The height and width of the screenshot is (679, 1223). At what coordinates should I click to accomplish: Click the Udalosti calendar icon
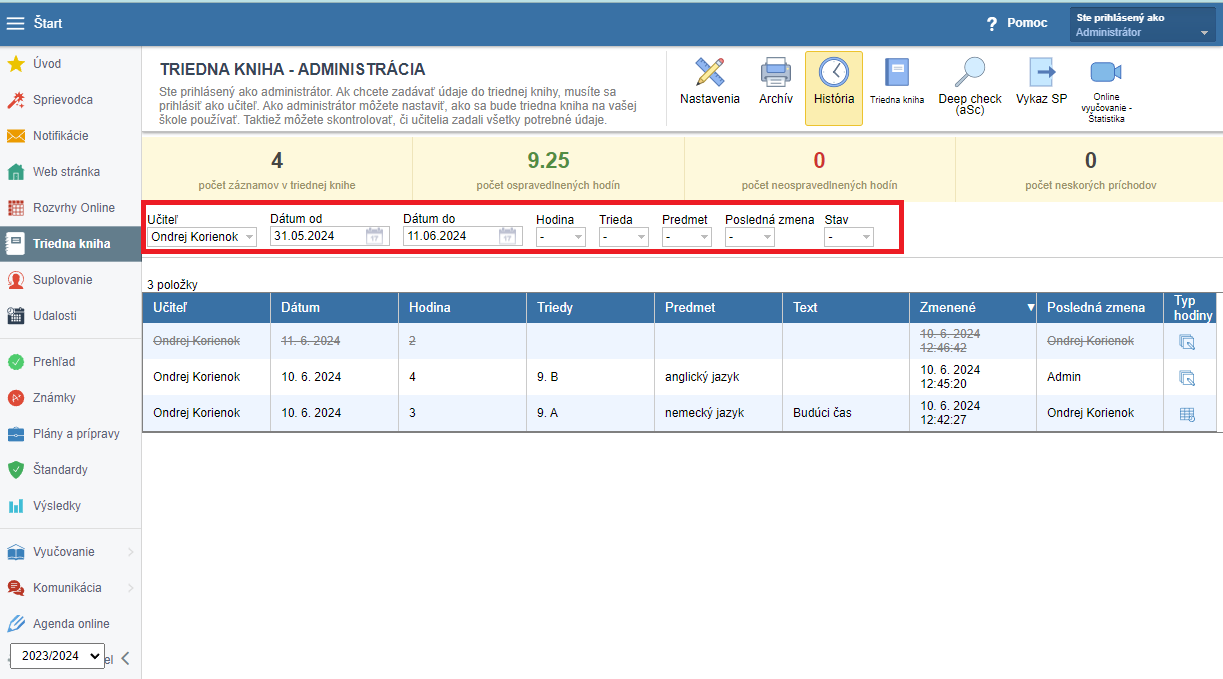16,316
